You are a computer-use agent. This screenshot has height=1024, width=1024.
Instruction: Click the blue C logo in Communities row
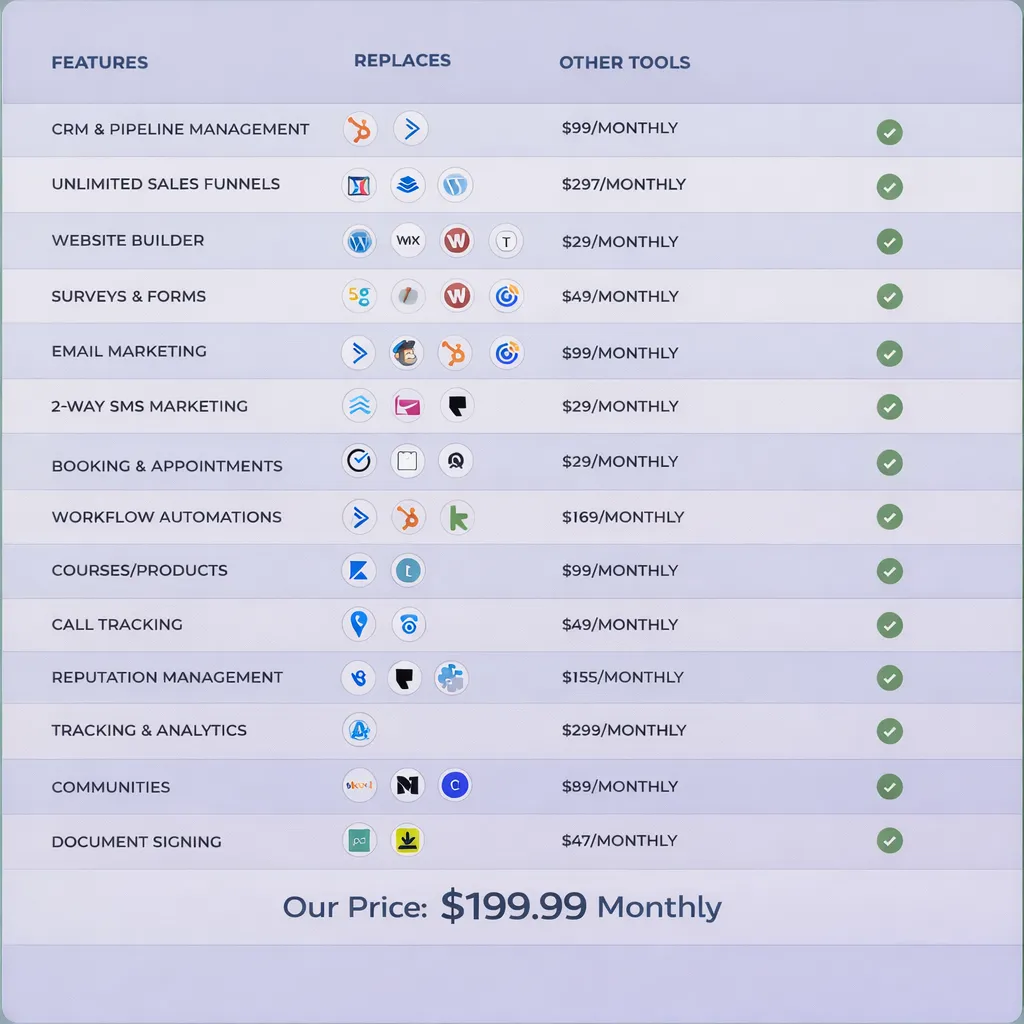[x=455, y=785]
